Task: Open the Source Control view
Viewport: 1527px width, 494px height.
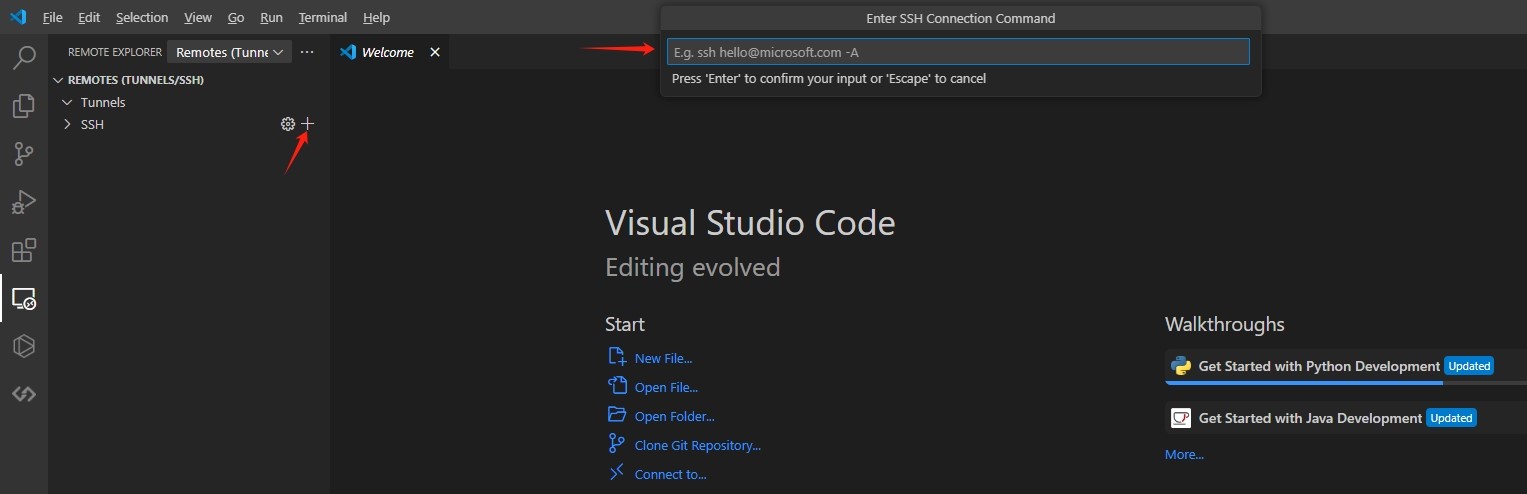Action: coord(24,154)
